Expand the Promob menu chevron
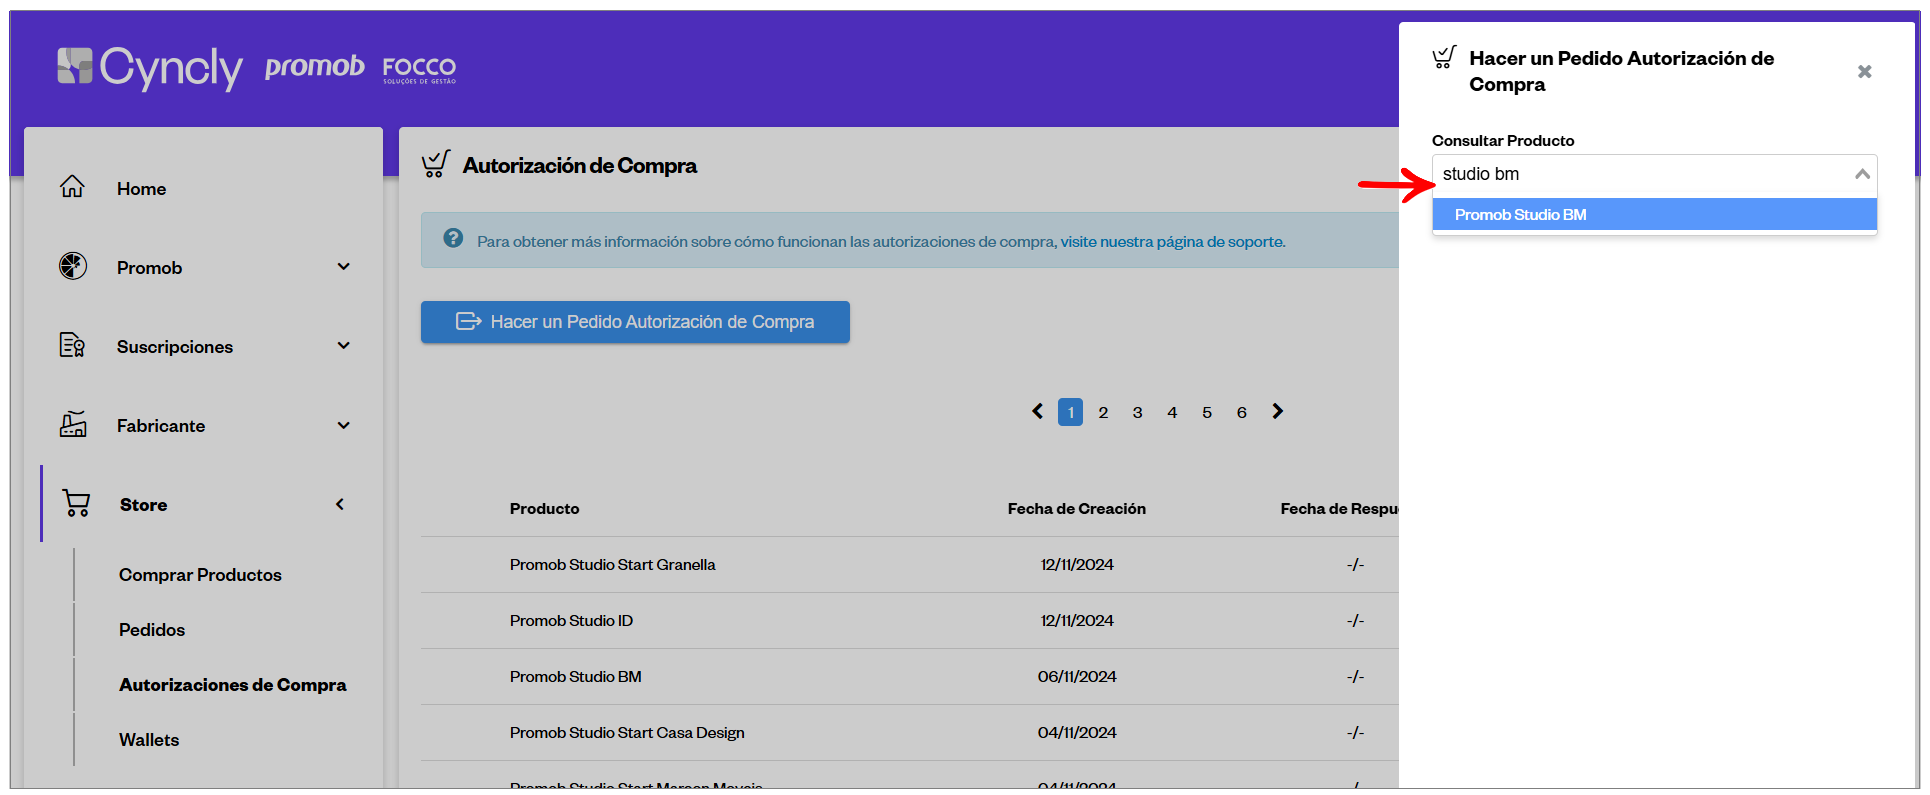The height and width of the screenshot is (795, 1930). tap(344, 267)
